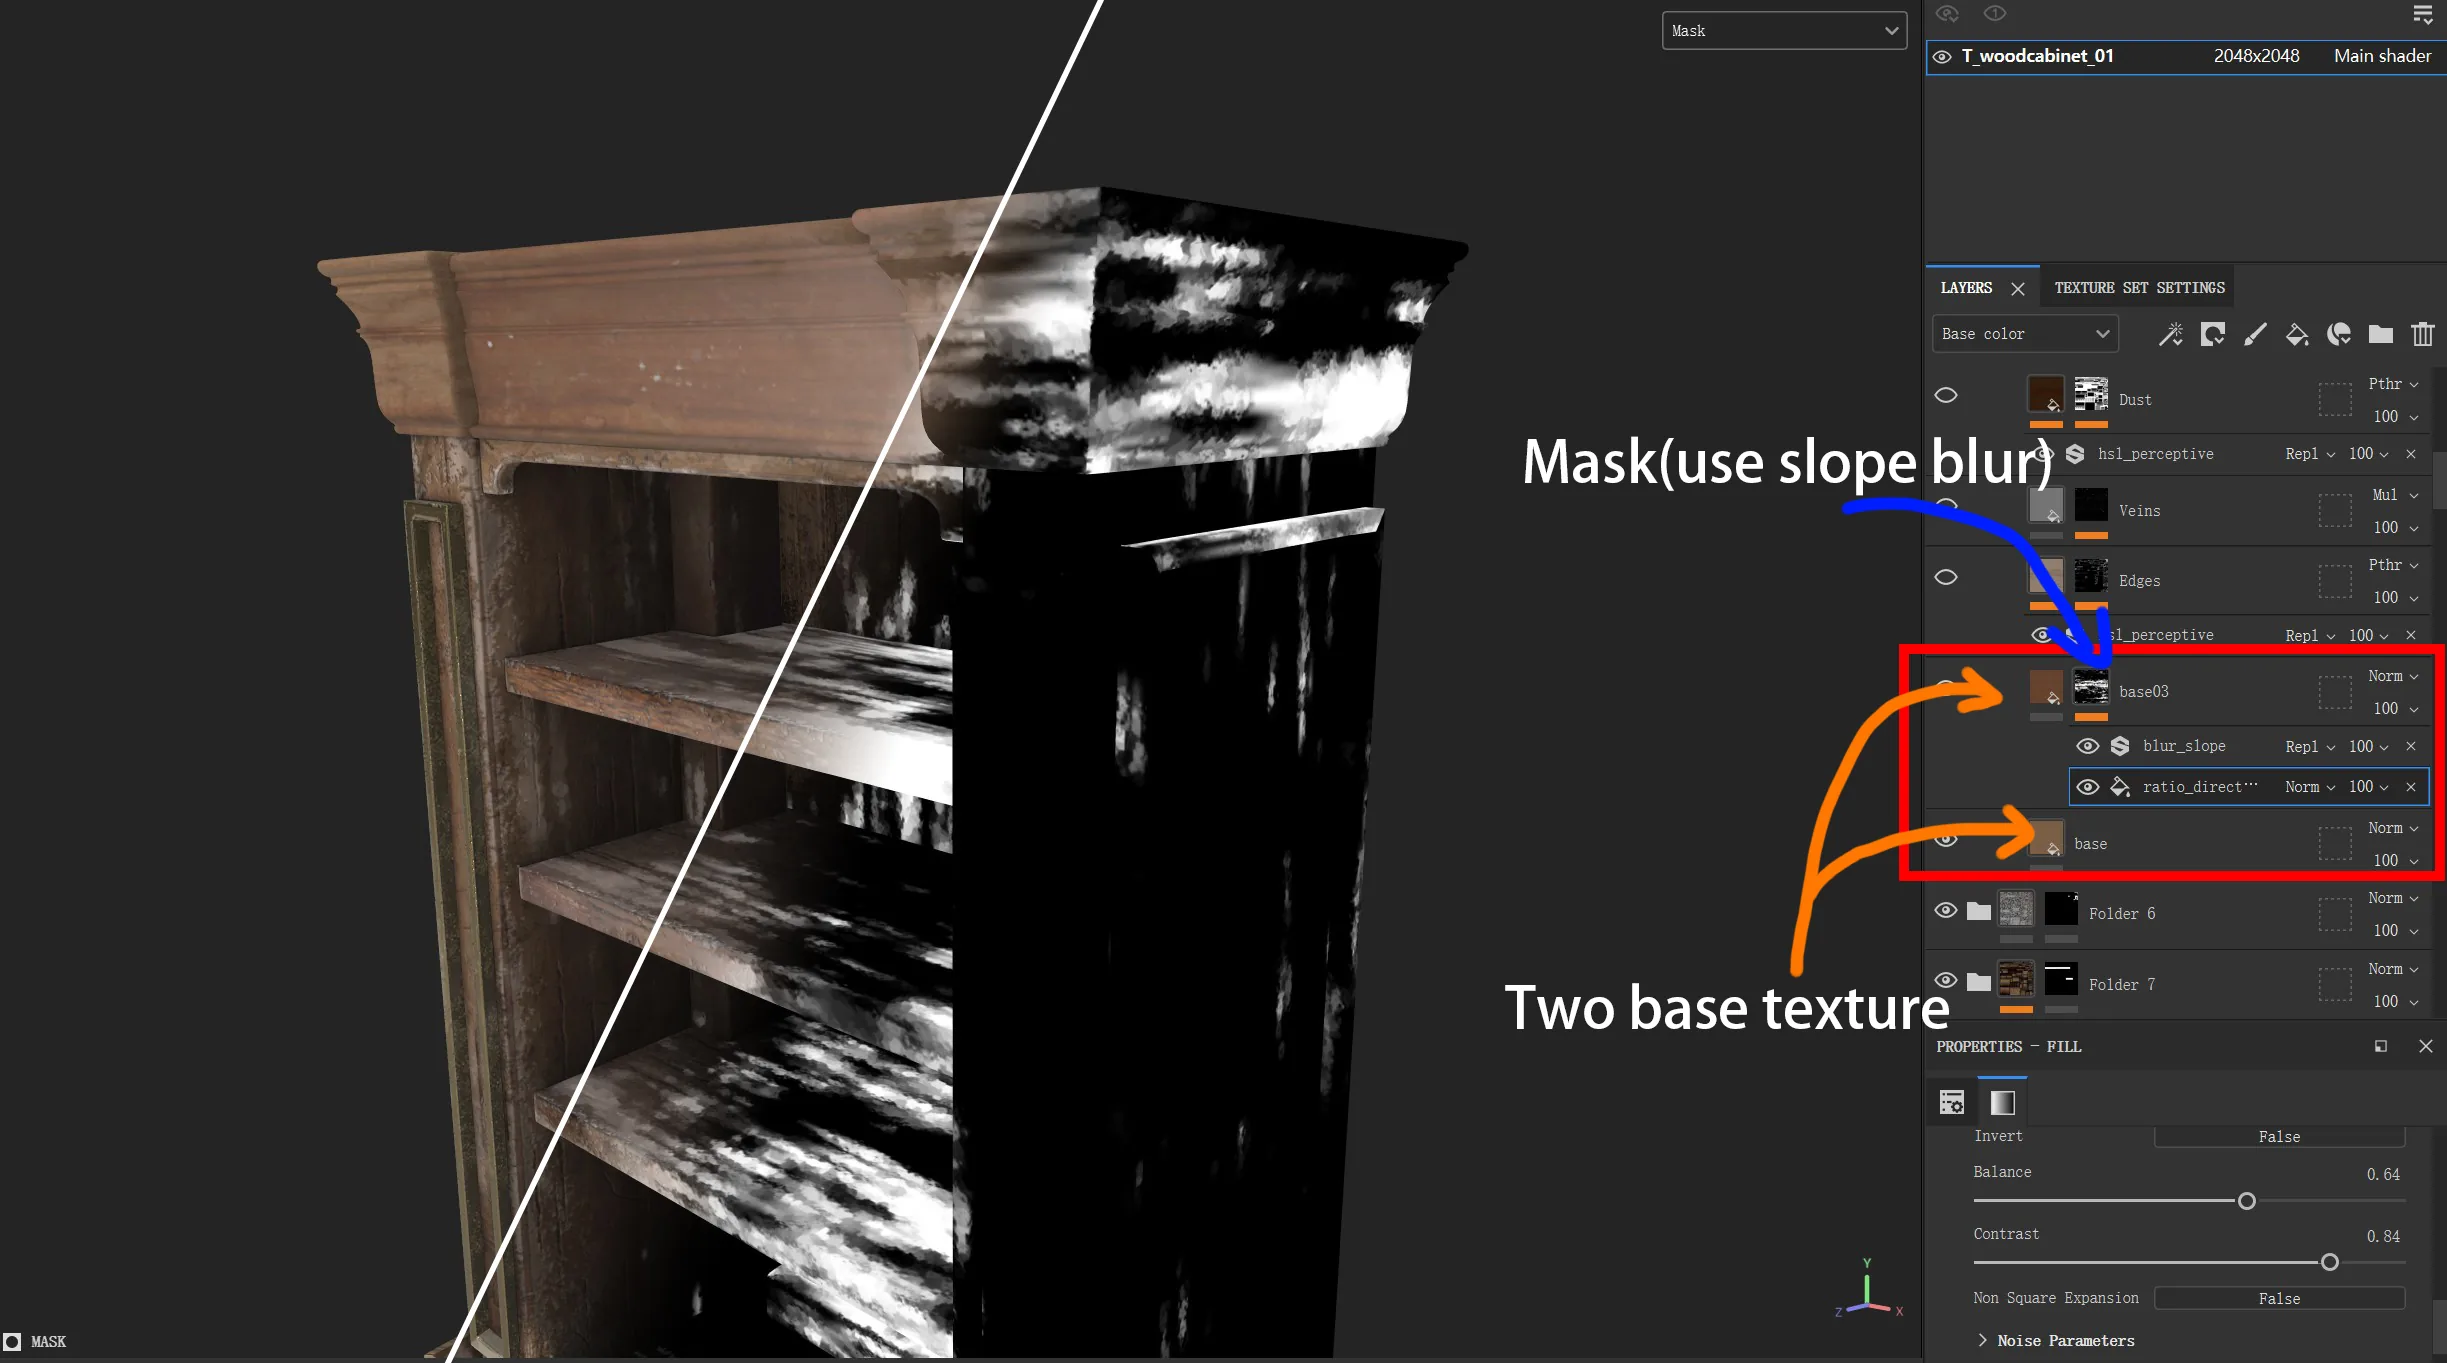The width and height of the screenshot is (2447, 1363).
Task: Toggle Non Square Expansion False button
Action: (x=2279, y=1298)
